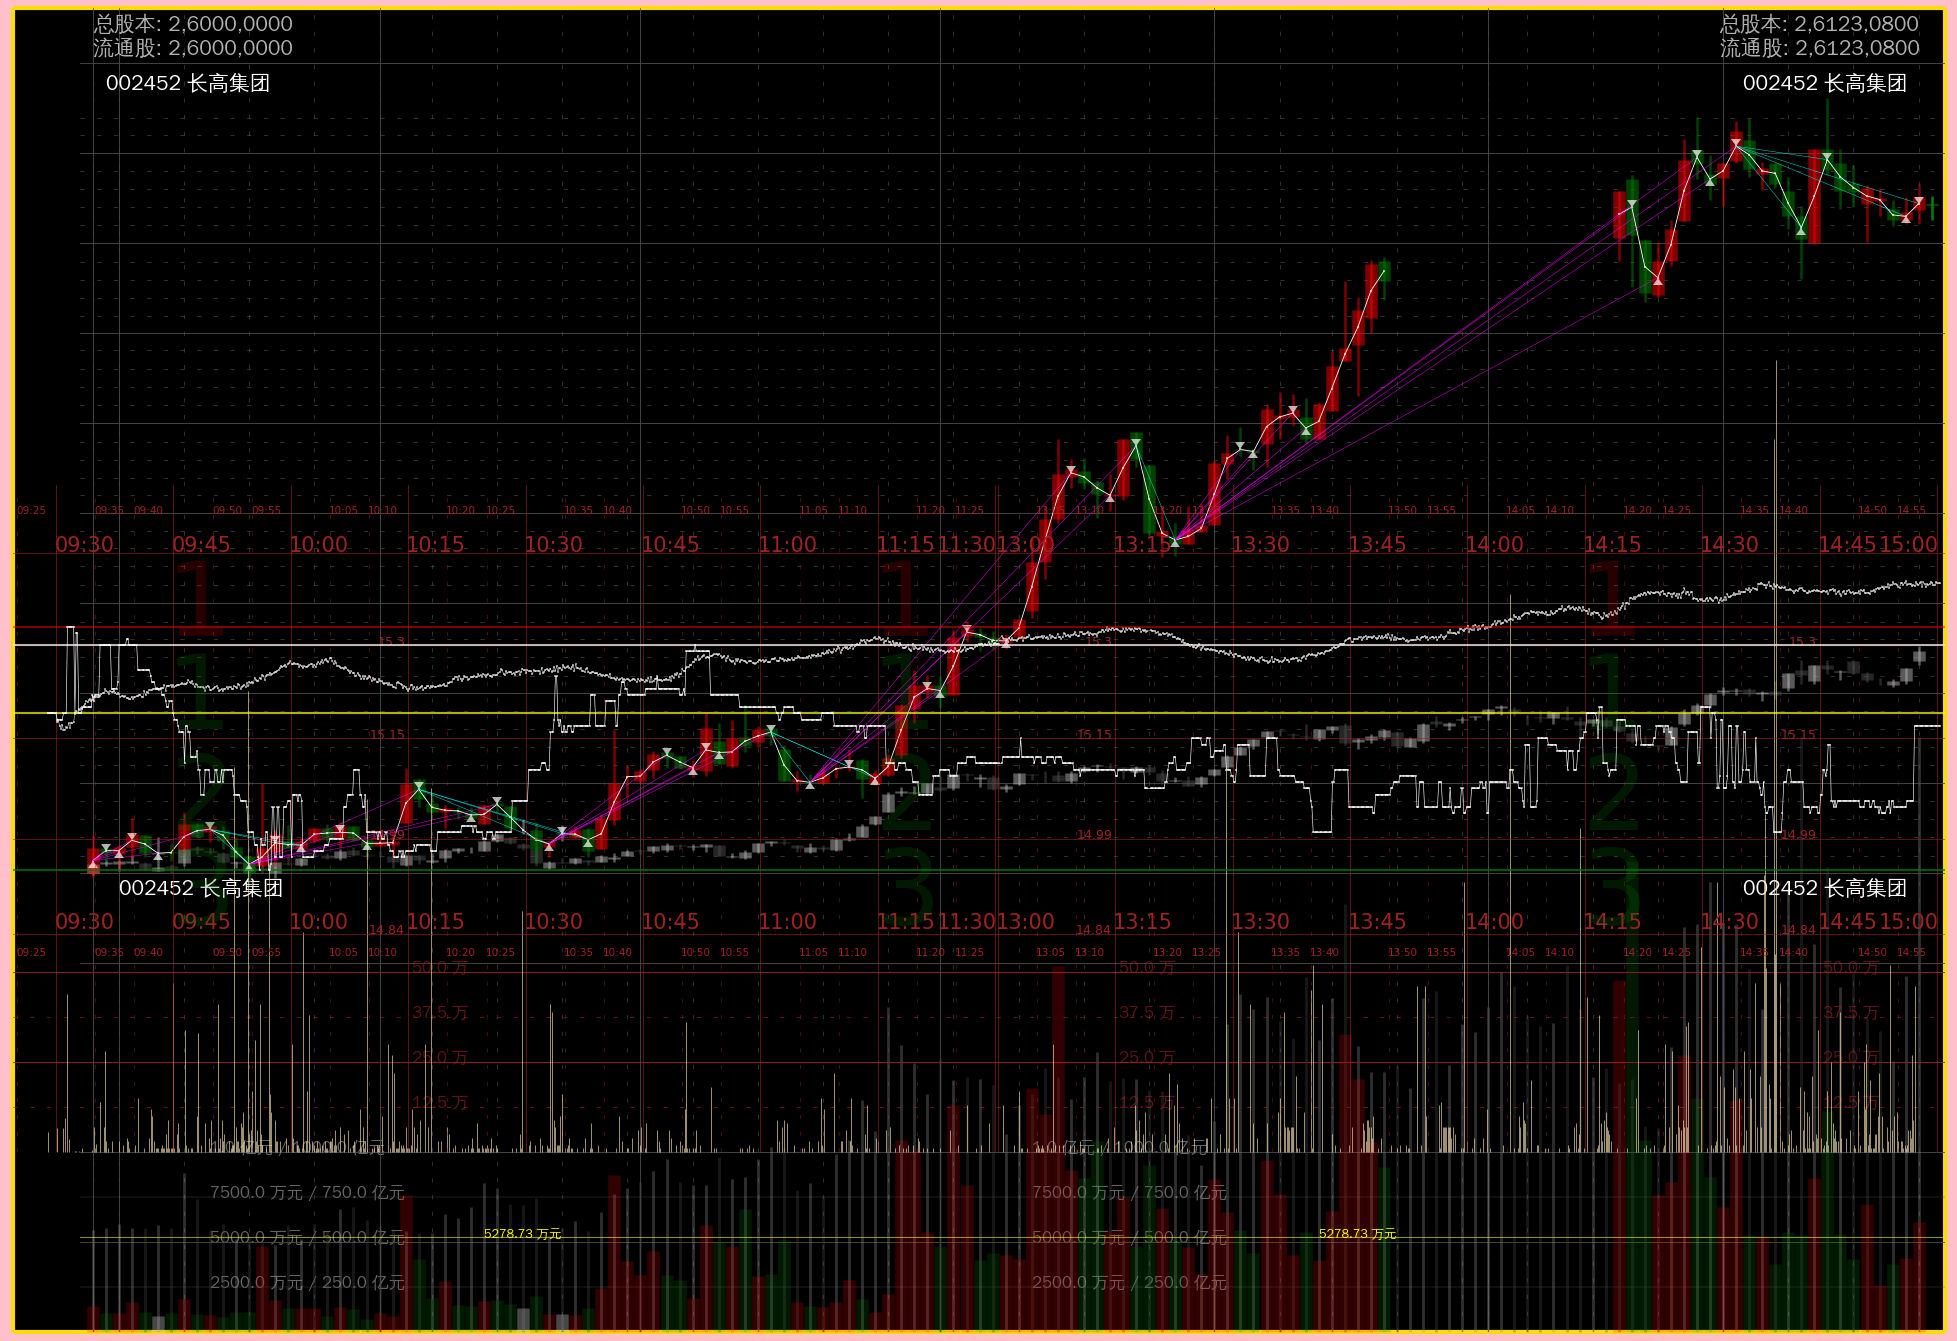This screenshot has width=1957, height=1341.
Task: Select 13:30 on the upper time axis
Action: pyautogui.click(x=1260, y=544)
